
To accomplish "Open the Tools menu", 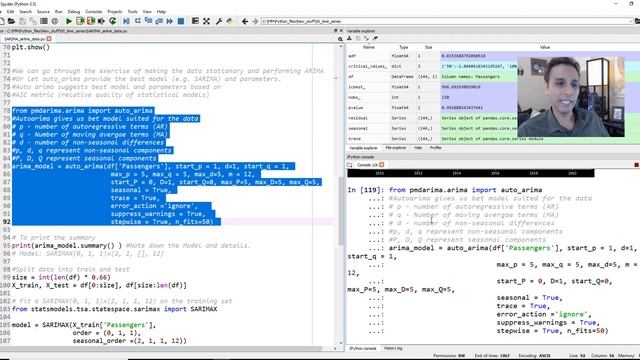I will pos(132,12).
